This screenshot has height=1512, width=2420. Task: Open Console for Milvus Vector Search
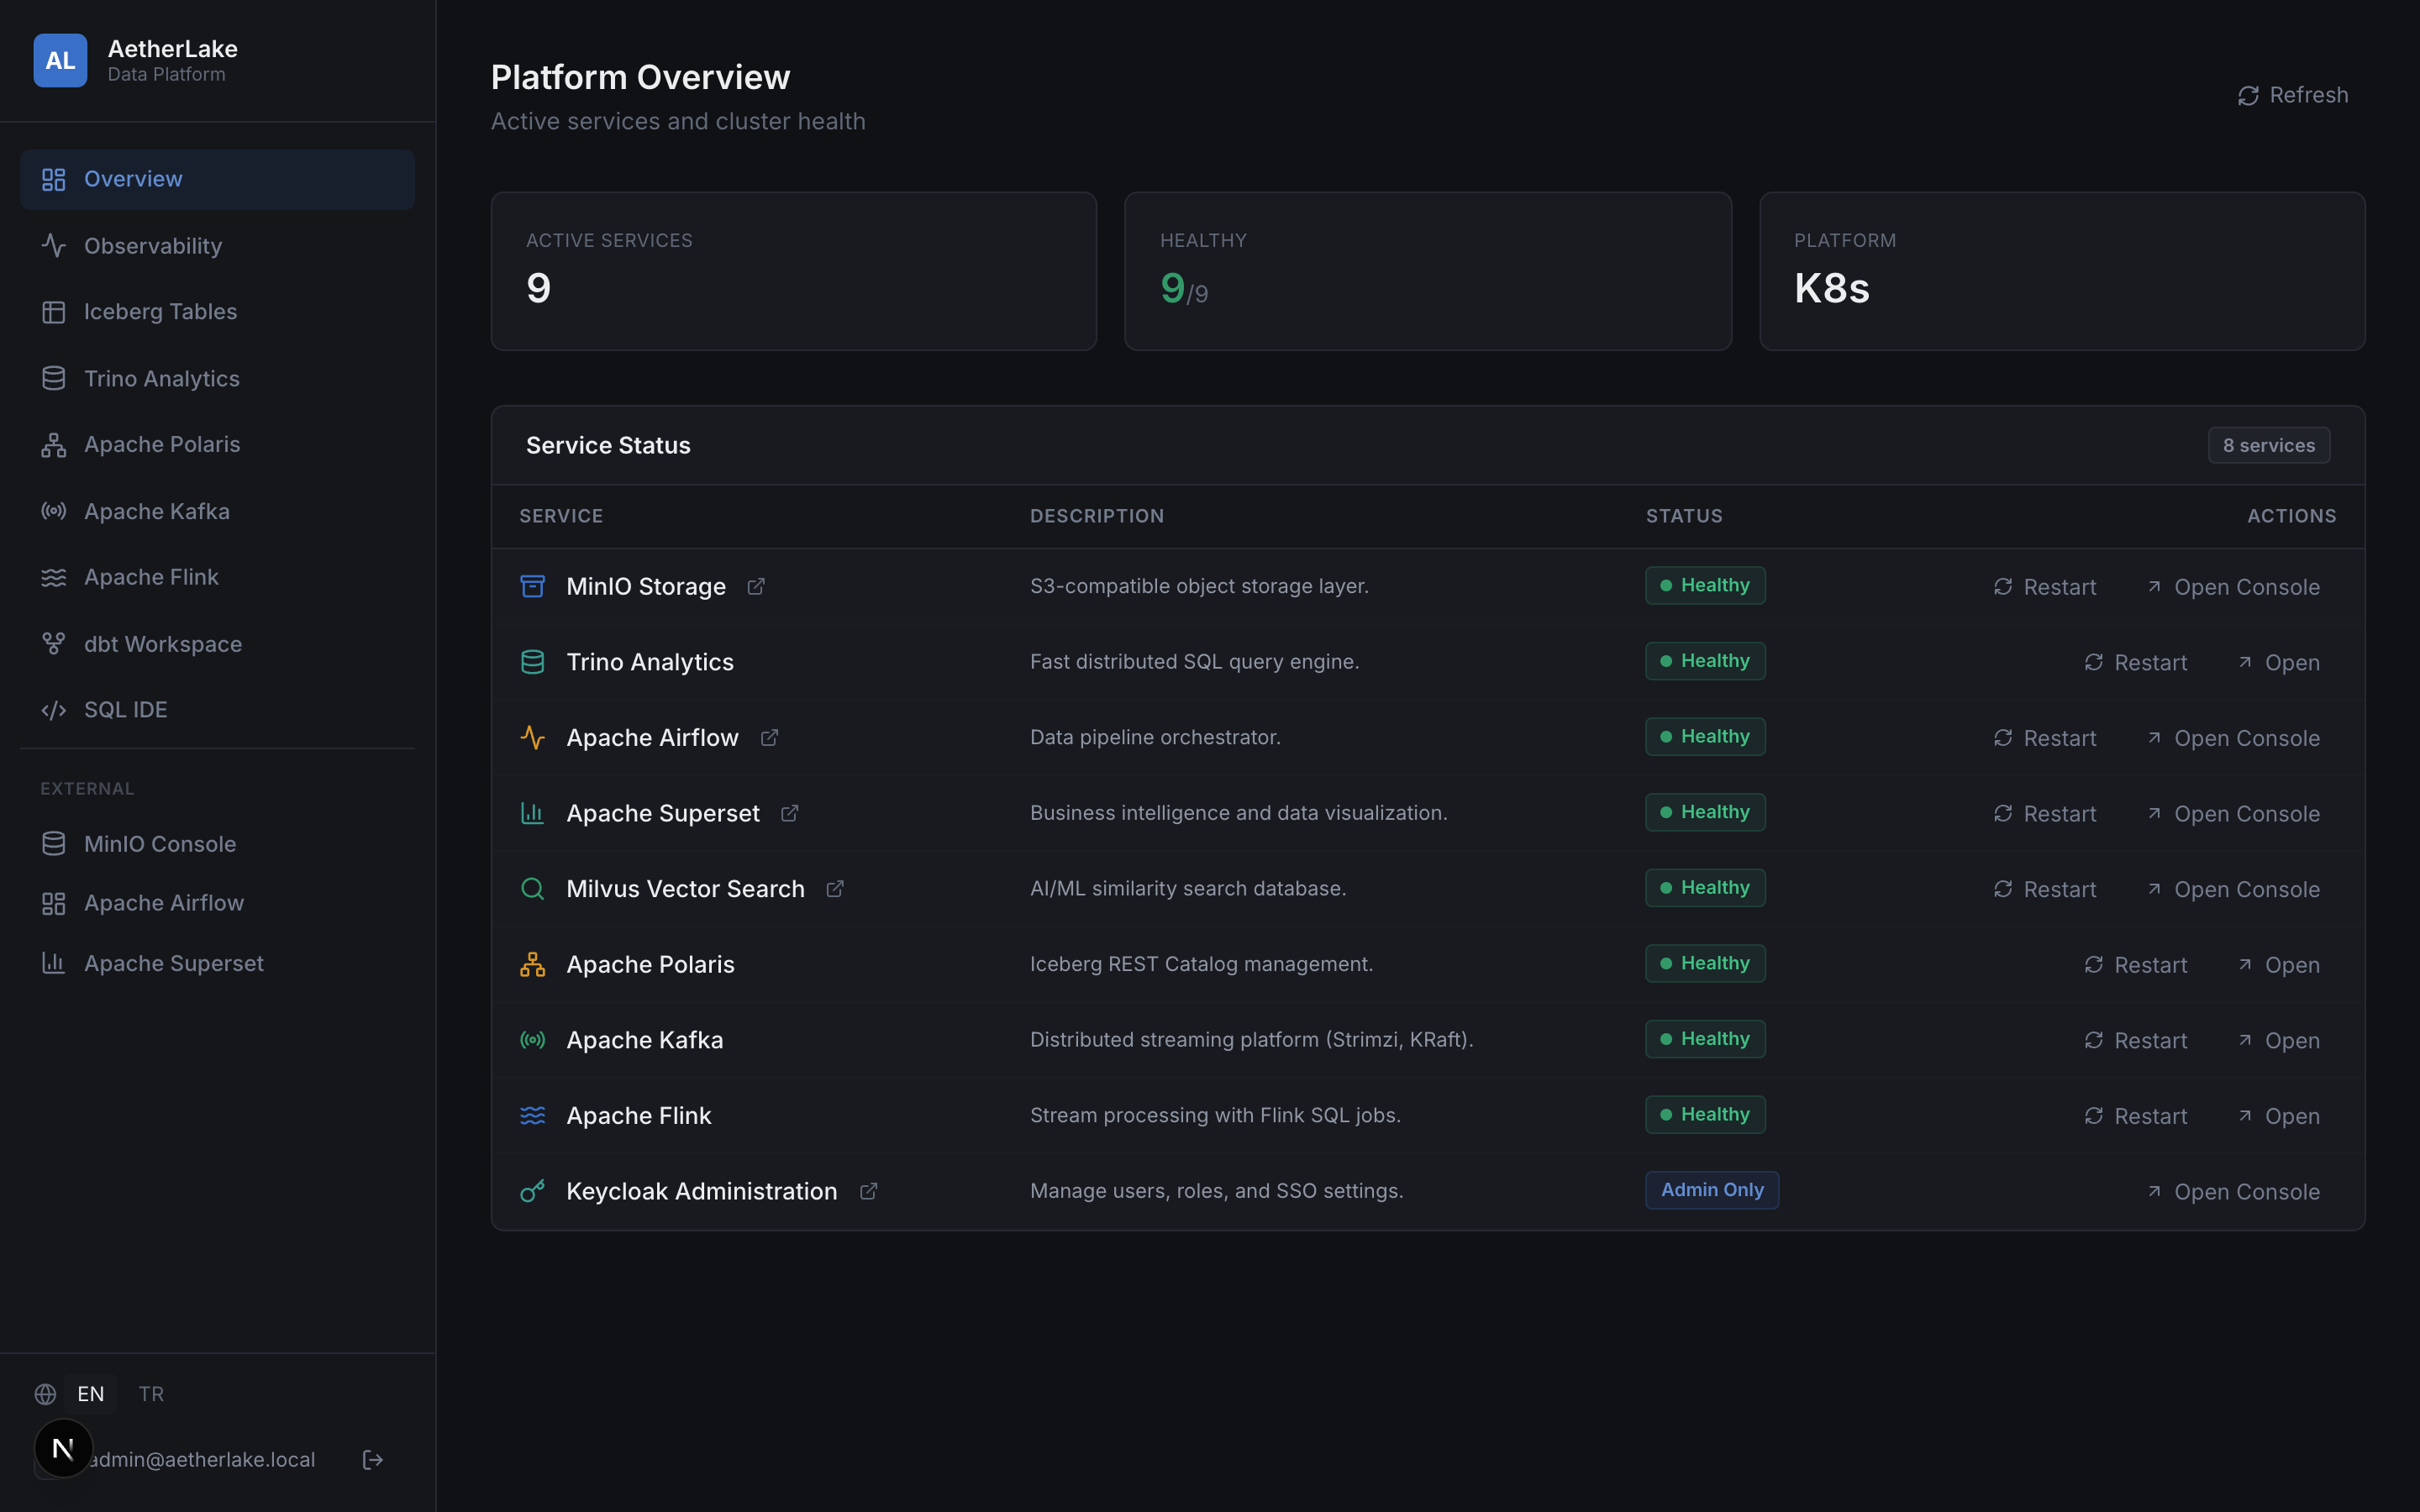(2233, 889)
